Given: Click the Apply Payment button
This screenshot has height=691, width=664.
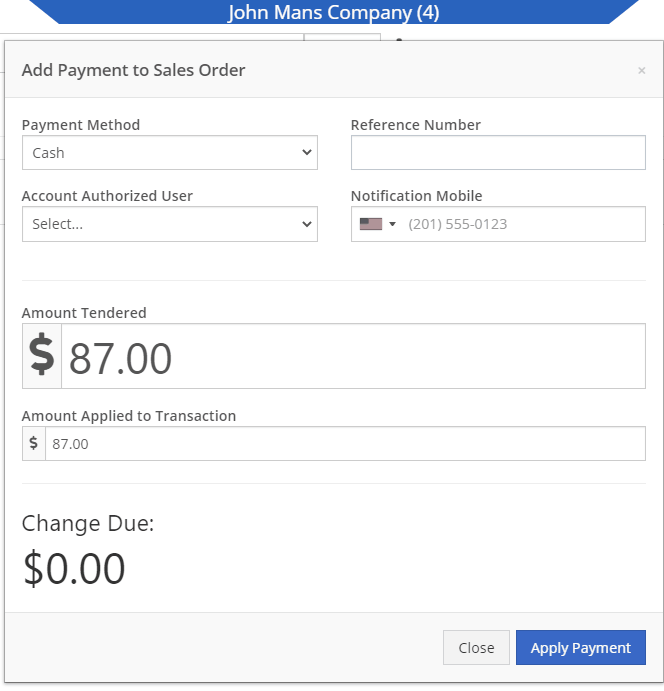Looking at the screenshot, I should pos(581,647).
